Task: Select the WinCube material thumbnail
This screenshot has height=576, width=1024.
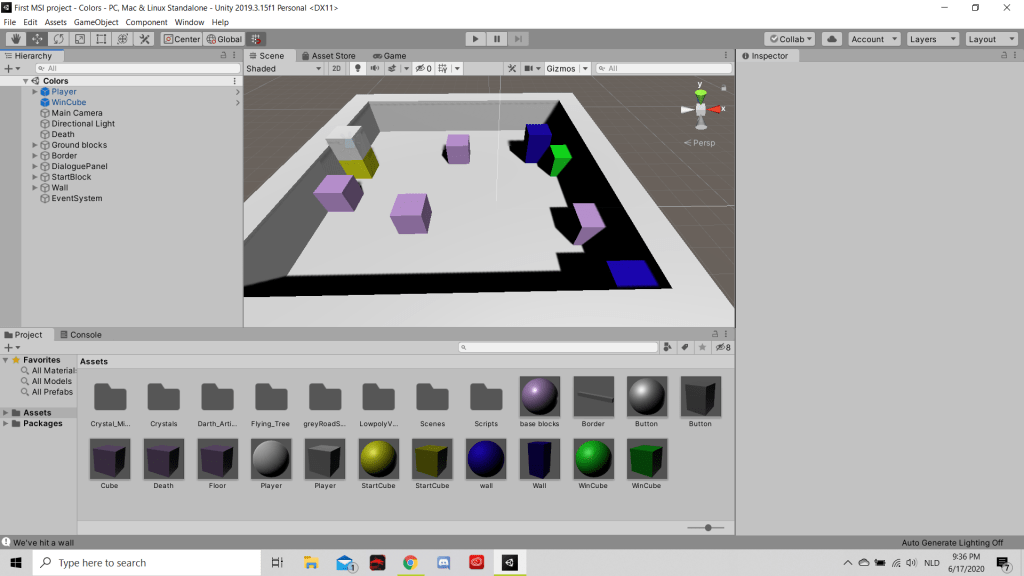Action: point(593,458)
